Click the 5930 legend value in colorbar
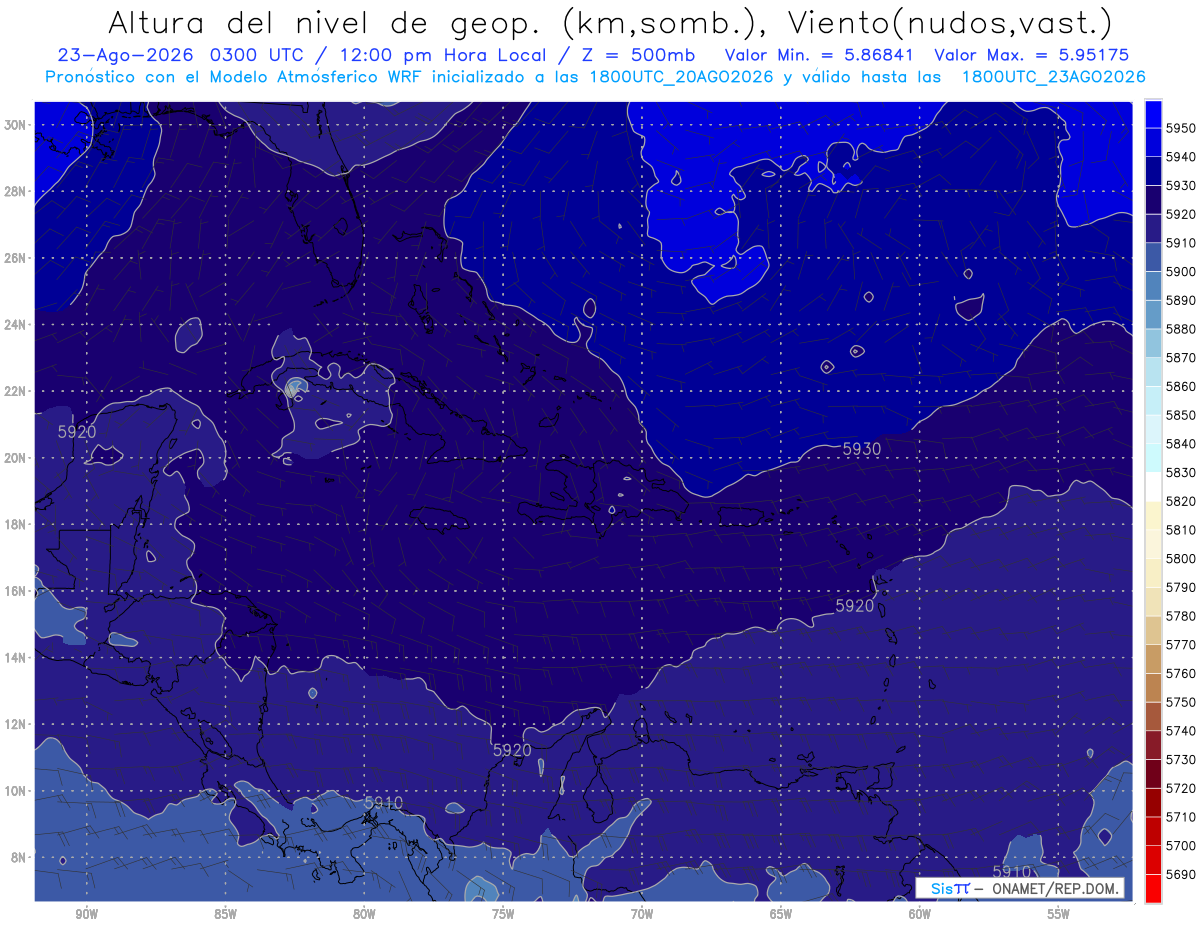The height and width of the screenshot is (927, 1200). [x=1180, y=186]
